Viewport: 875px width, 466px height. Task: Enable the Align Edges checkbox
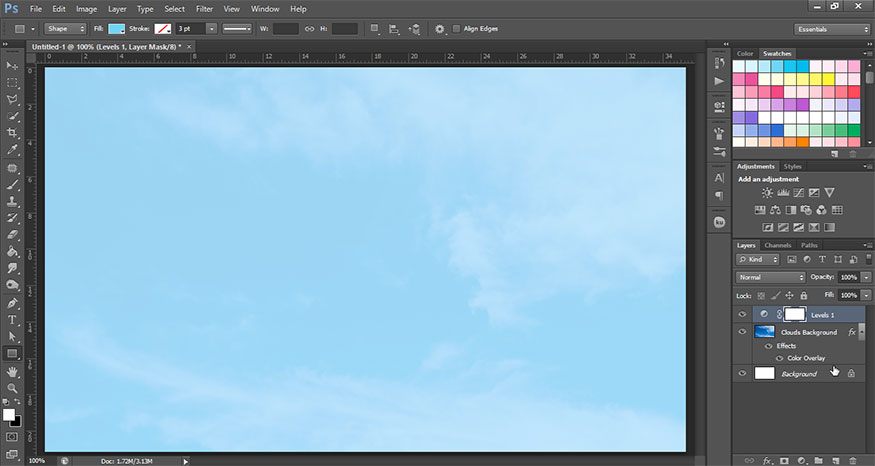[x=457, y=29]
